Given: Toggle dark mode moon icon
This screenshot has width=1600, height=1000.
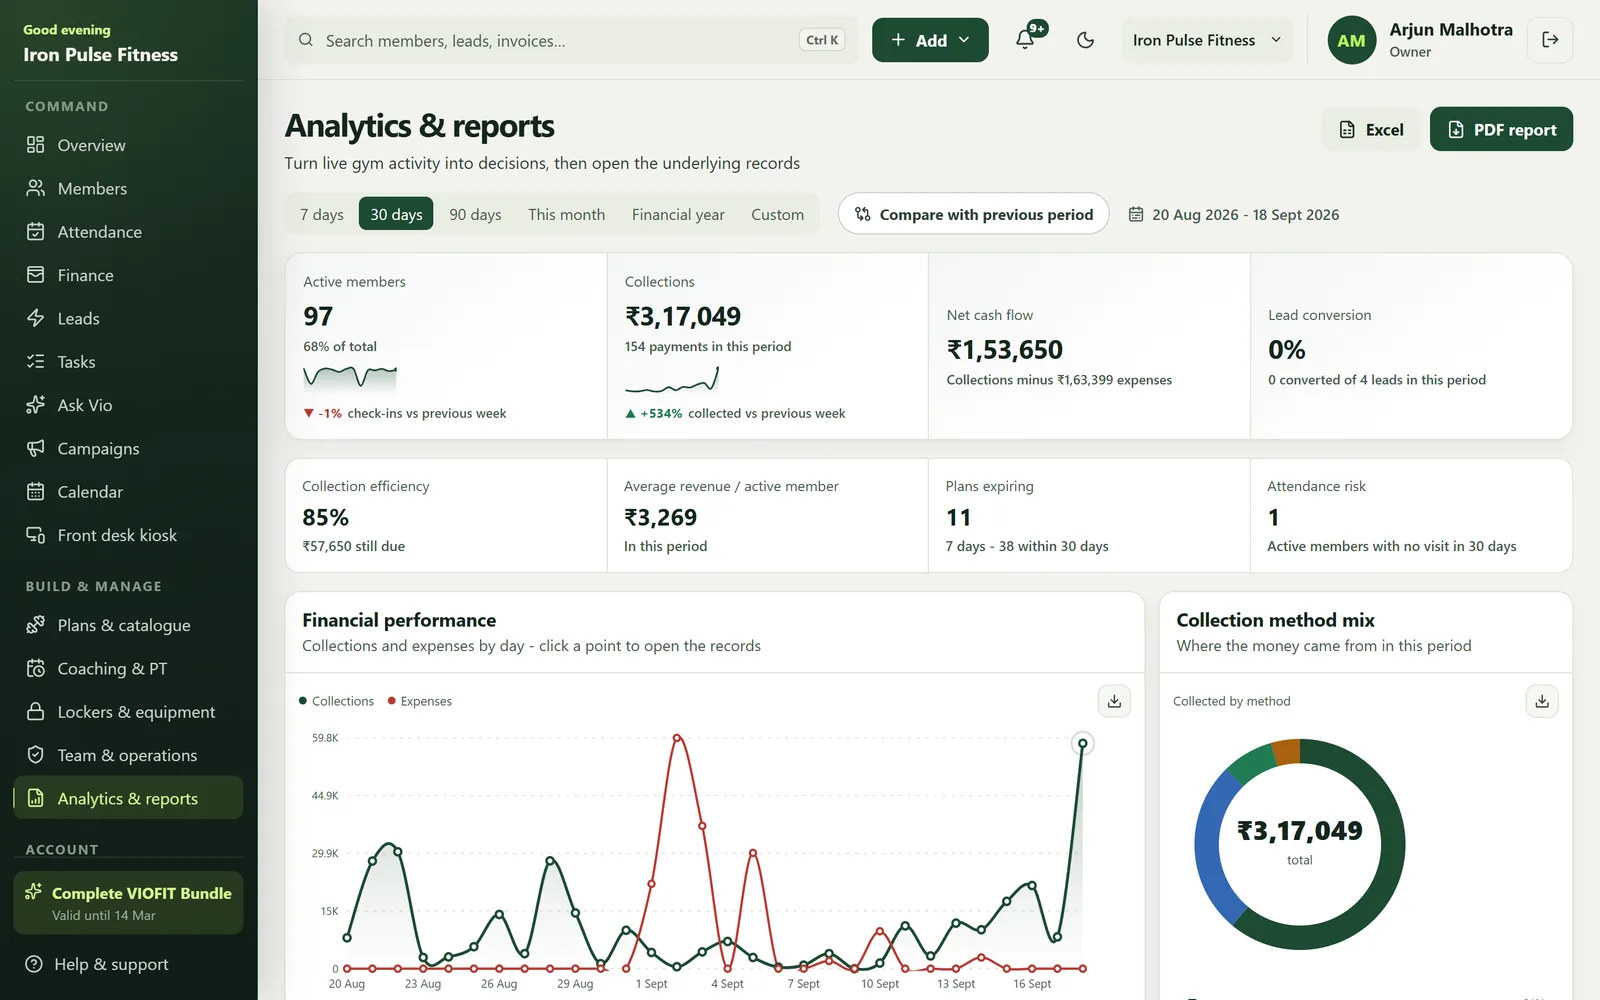Looking at the screenshot, I should click(x=1085, y=40).
